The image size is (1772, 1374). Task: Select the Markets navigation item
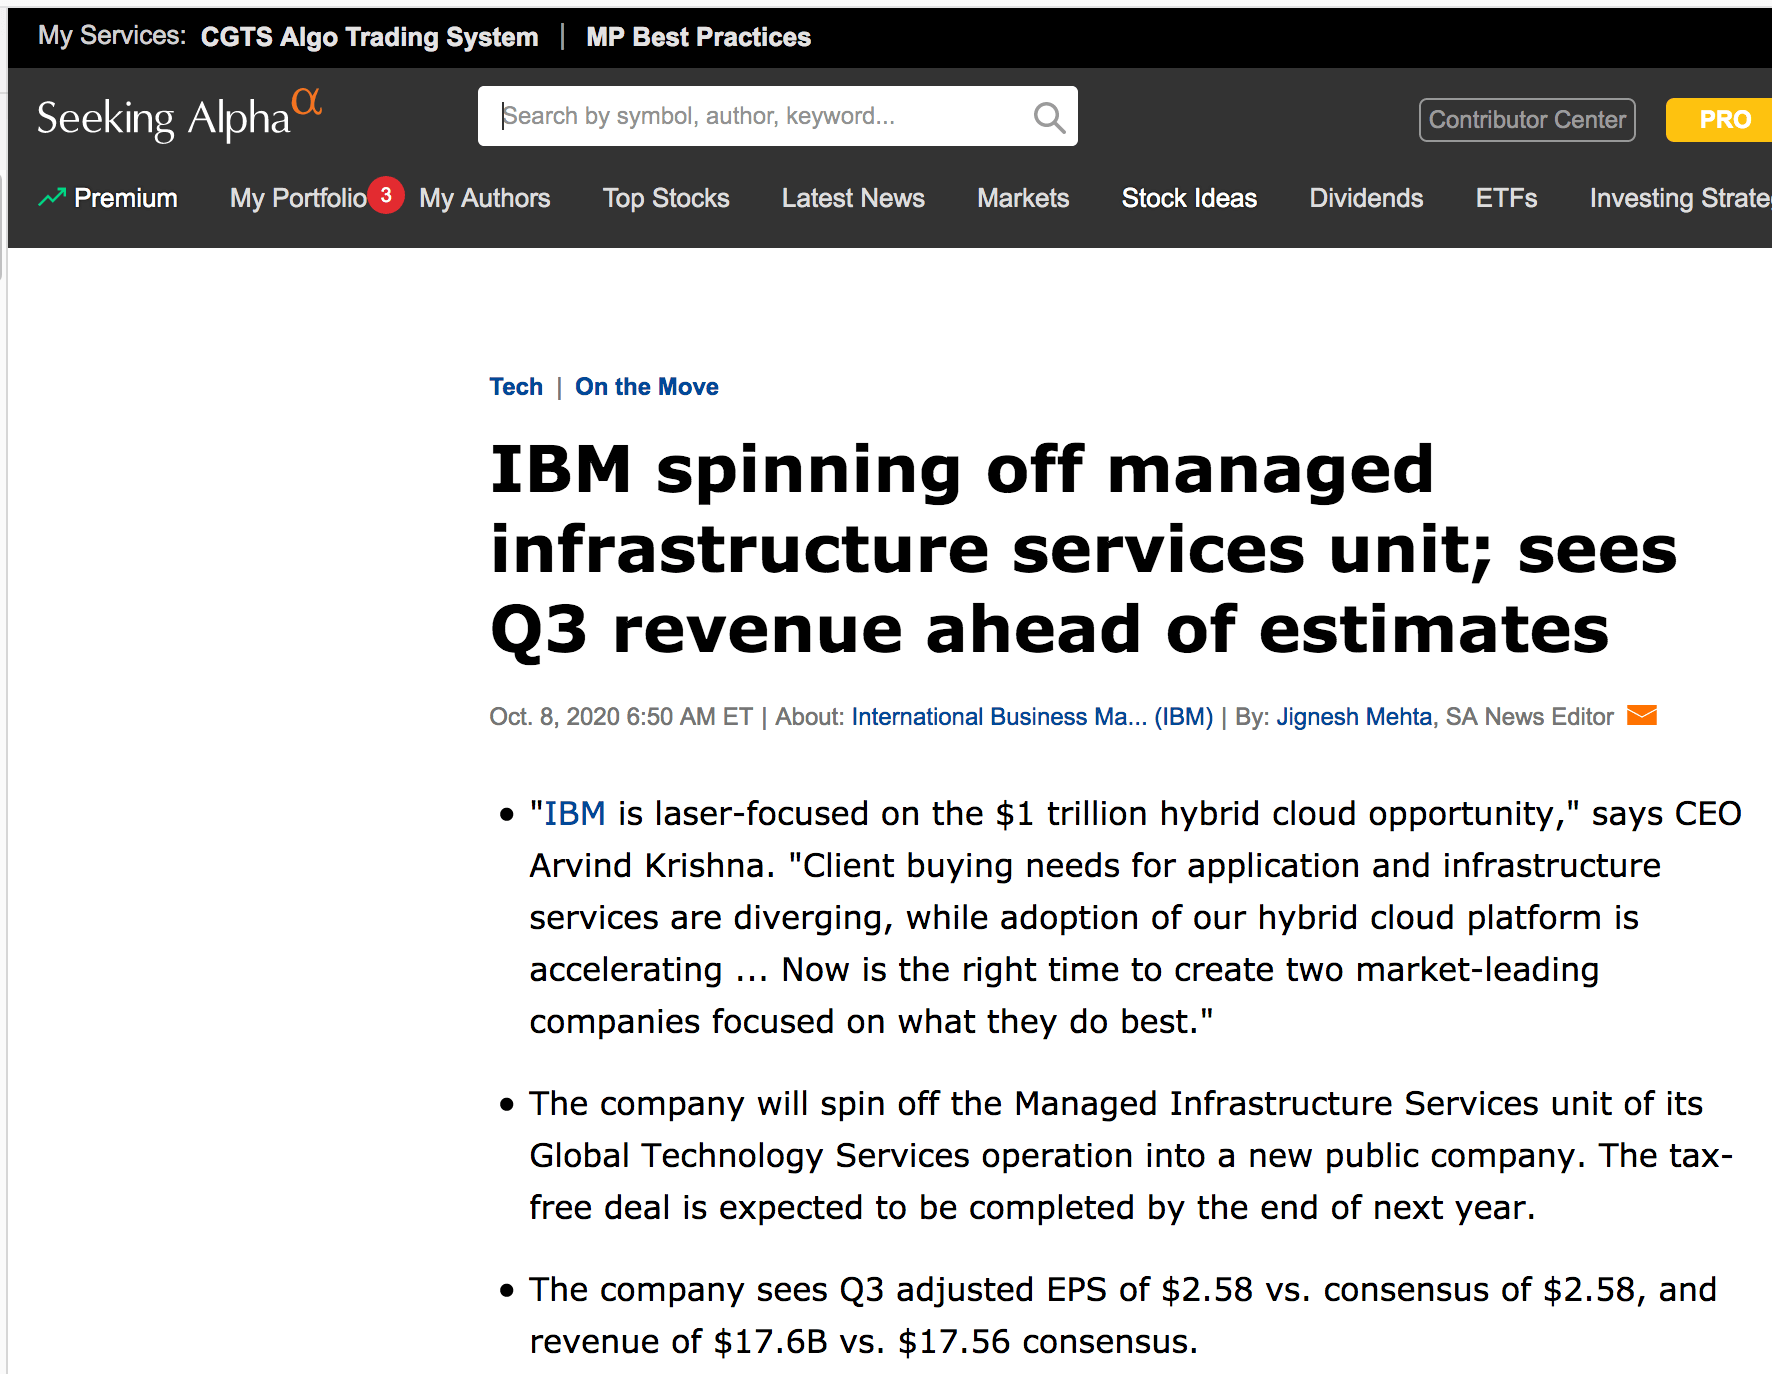click(1023, 198)
